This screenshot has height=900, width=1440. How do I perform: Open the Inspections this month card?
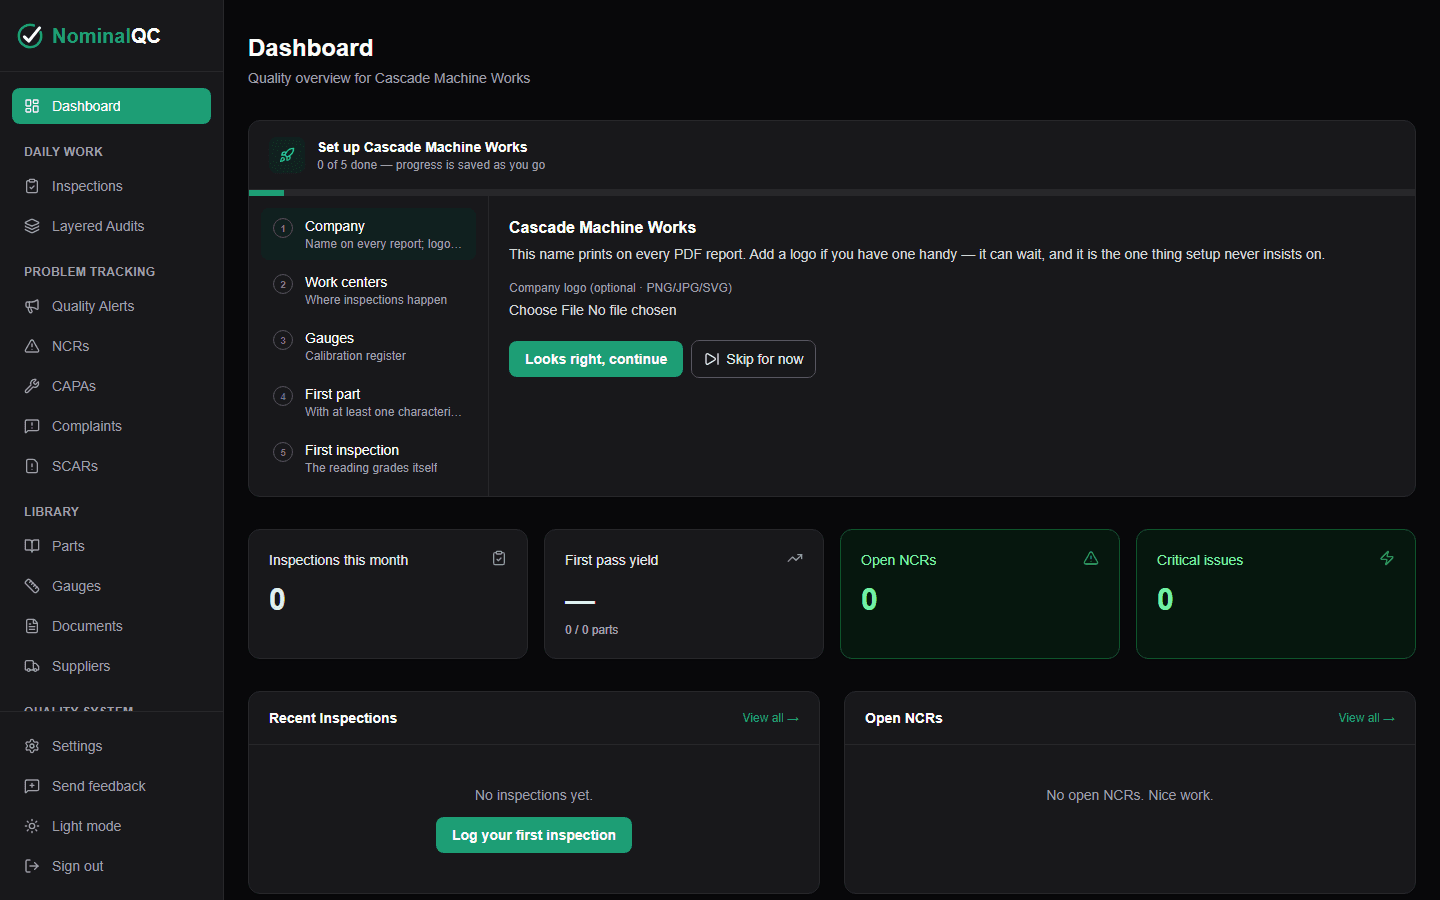[388, 594]
